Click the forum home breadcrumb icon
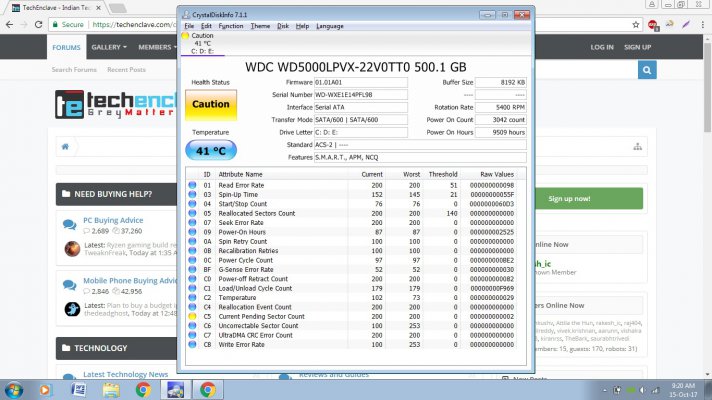This screenshot has width=712, height=400. (65, 147)
